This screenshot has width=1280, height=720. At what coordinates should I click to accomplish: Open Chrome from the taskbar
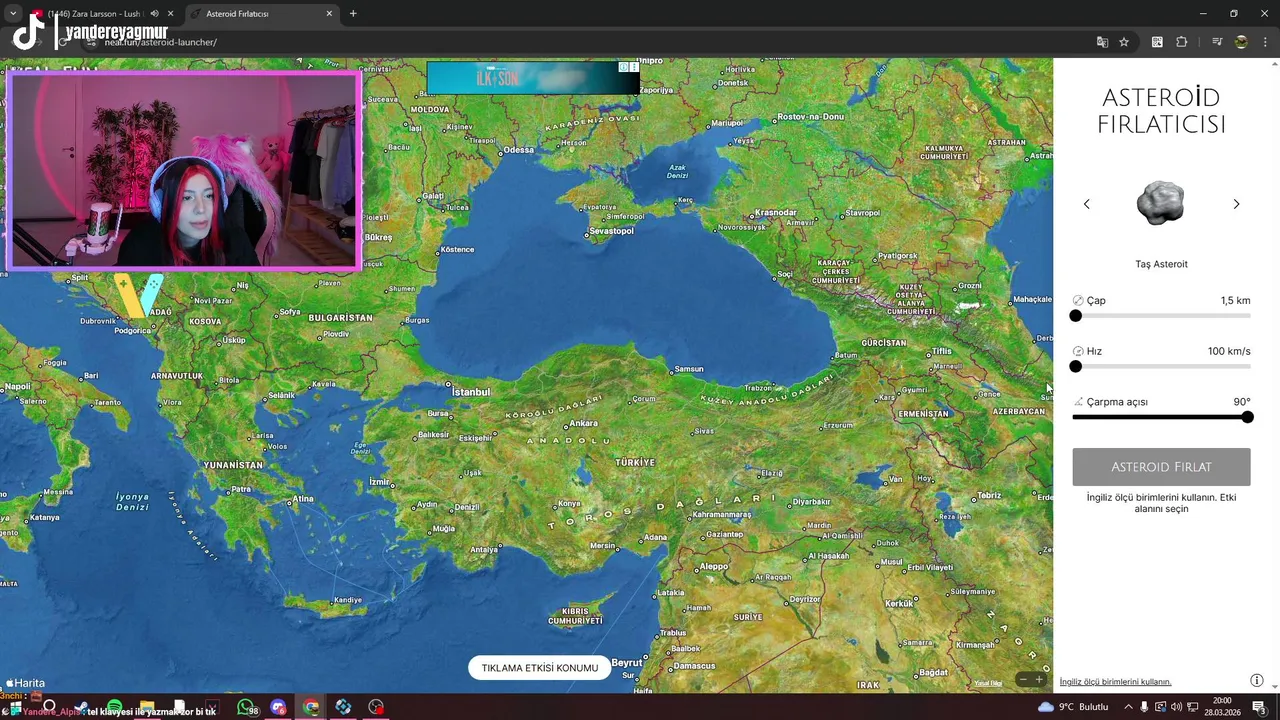(311, 707)
